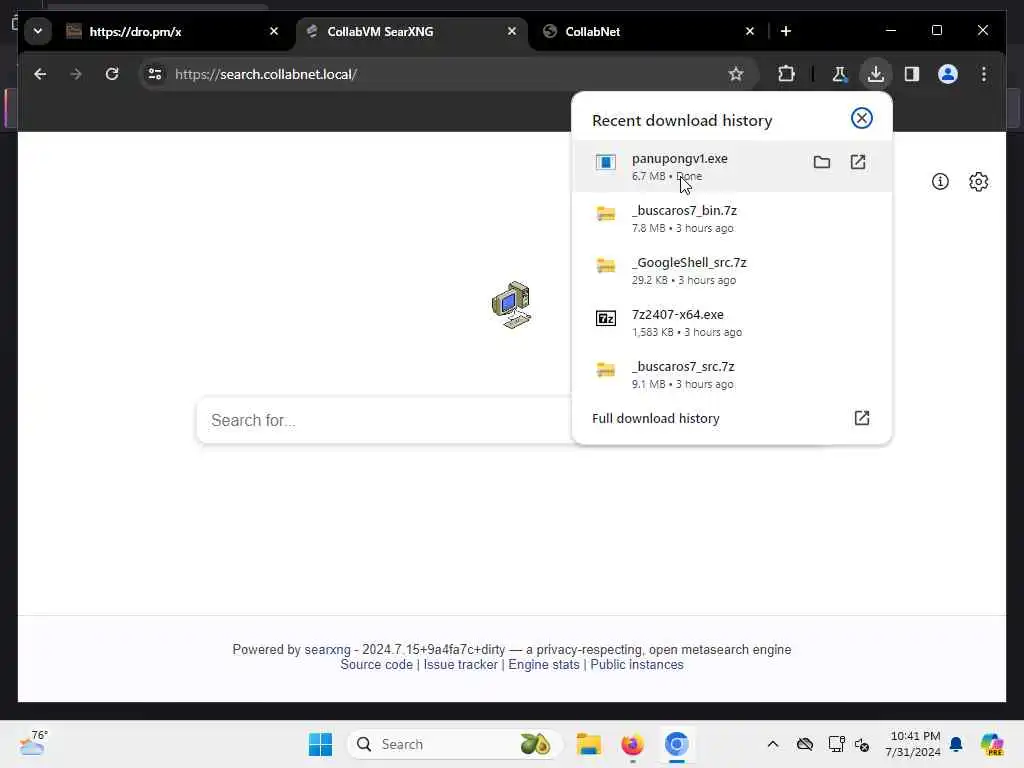Screen dimensions: 1024x768
Task: Open the notification bell icon
Action: 956,744
